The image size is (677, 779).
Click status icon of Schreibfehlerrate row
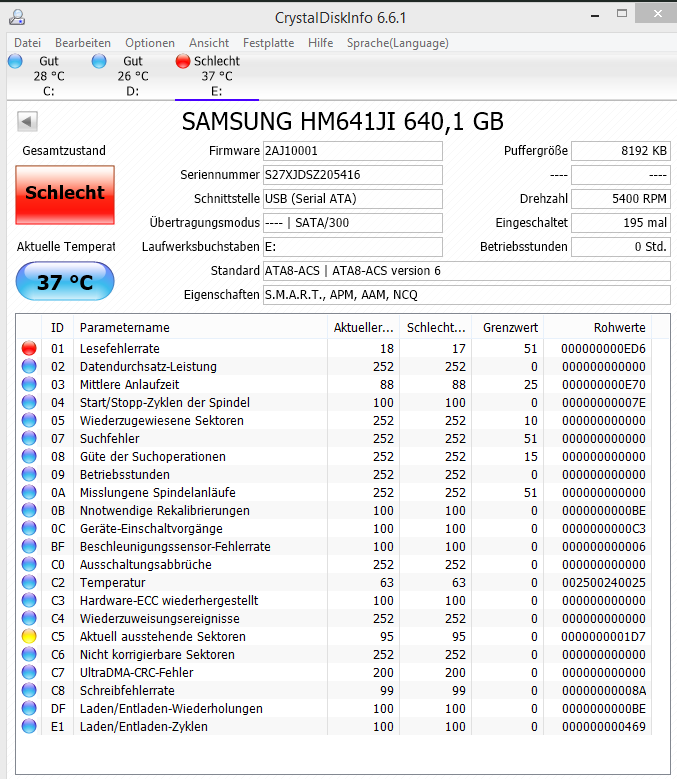pos(29,691)
